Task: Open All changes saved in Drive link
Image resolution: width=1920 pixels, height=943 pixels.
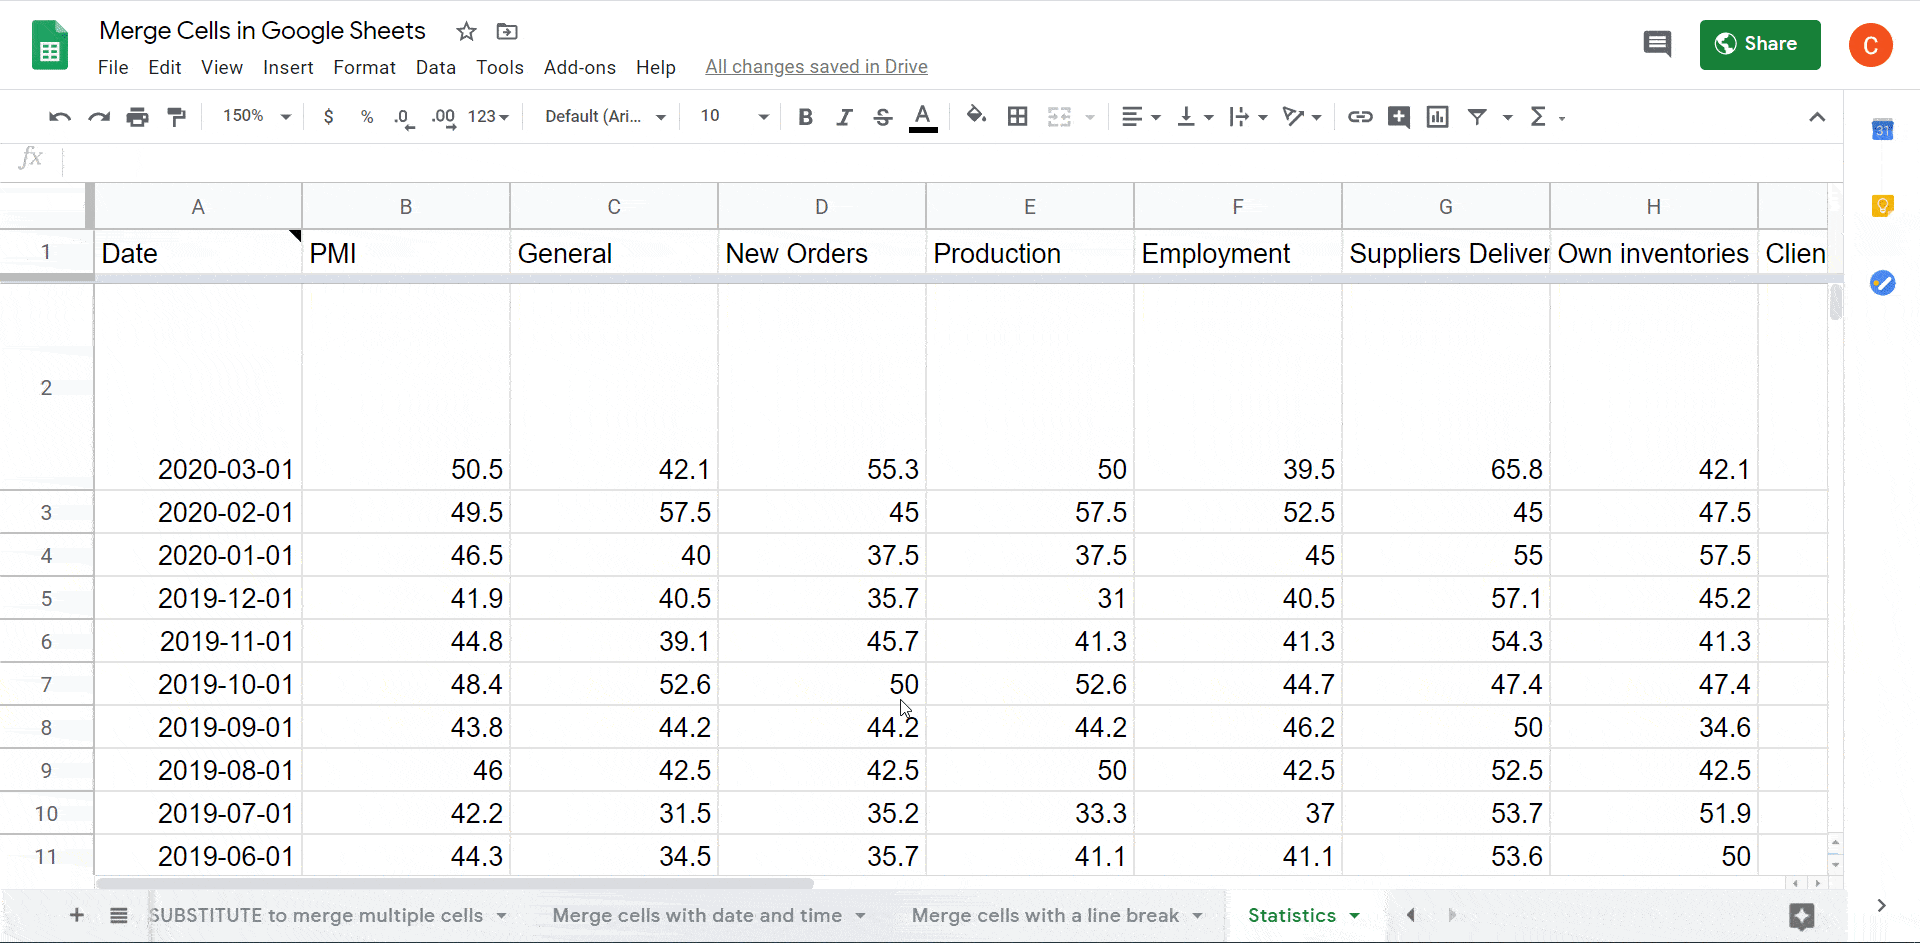Action: click(816, 66)
